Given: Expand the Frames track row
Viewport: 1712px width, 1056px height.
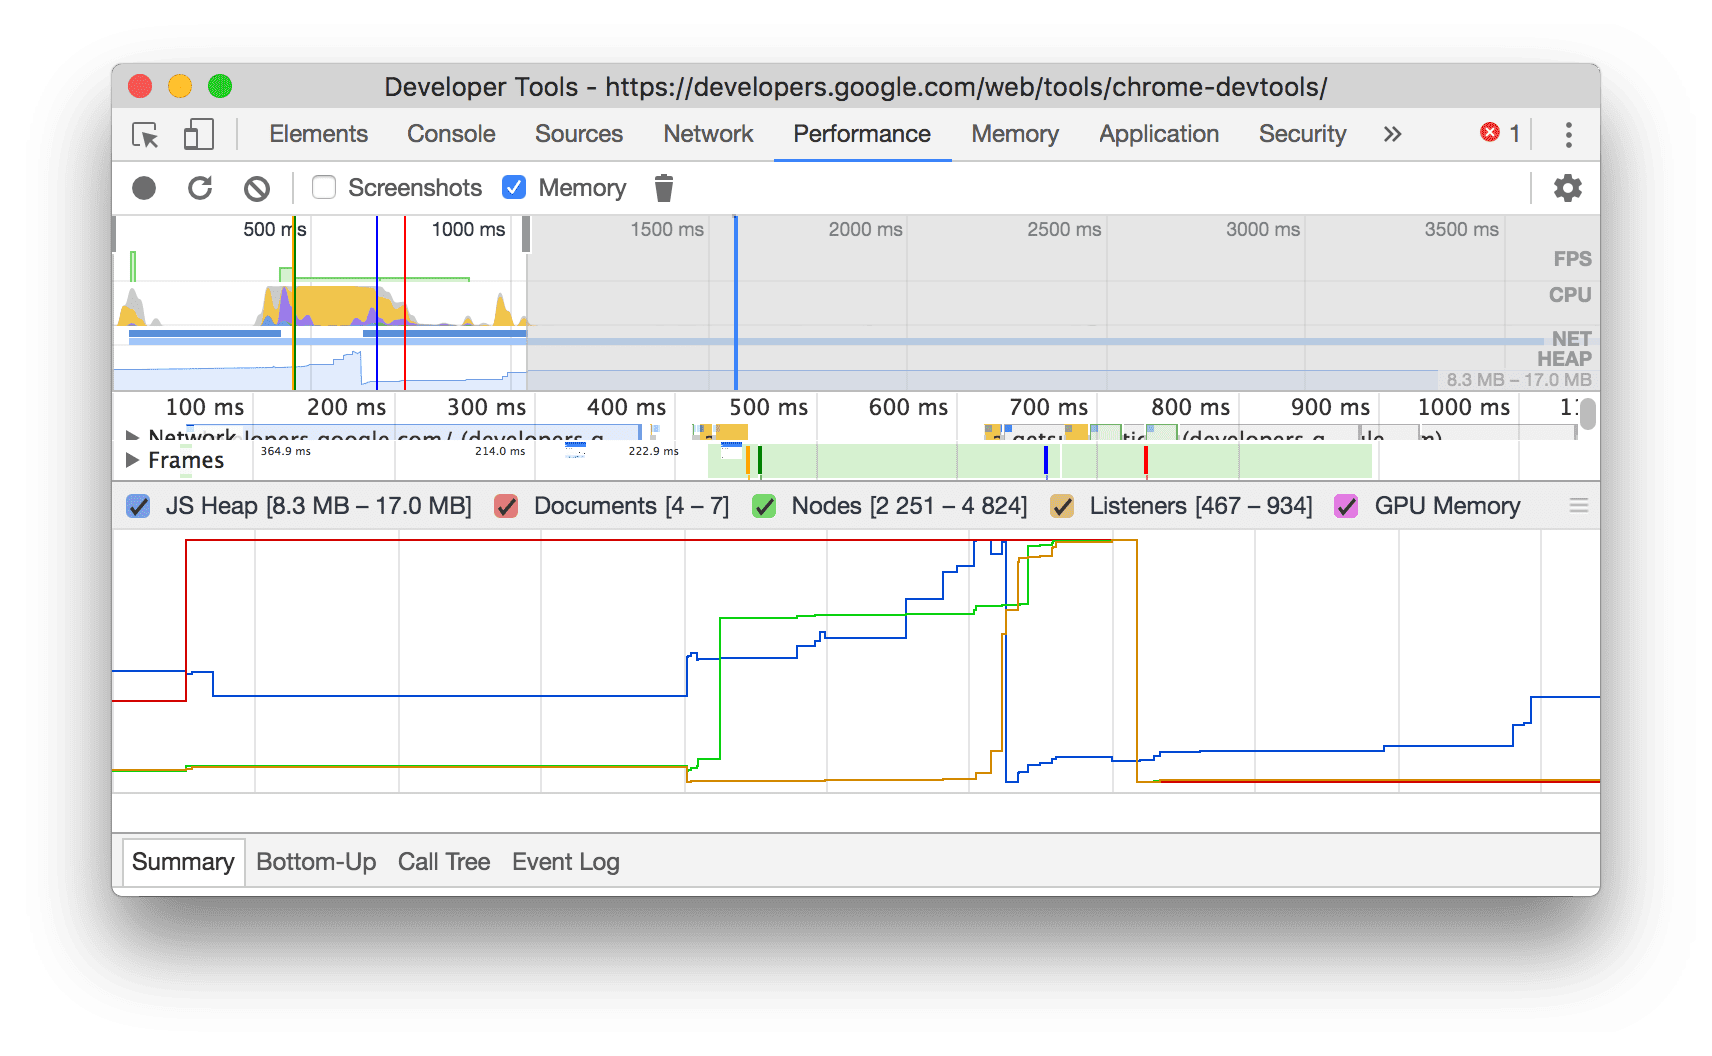Looking at the screenshot, I should tap(134, 460).
